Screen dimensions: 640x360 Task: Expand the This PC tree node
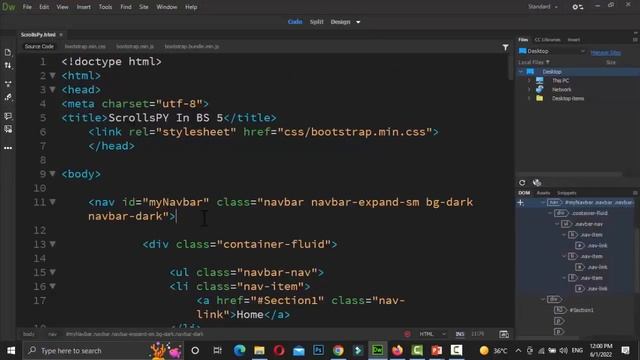click(x=529, y=80)
